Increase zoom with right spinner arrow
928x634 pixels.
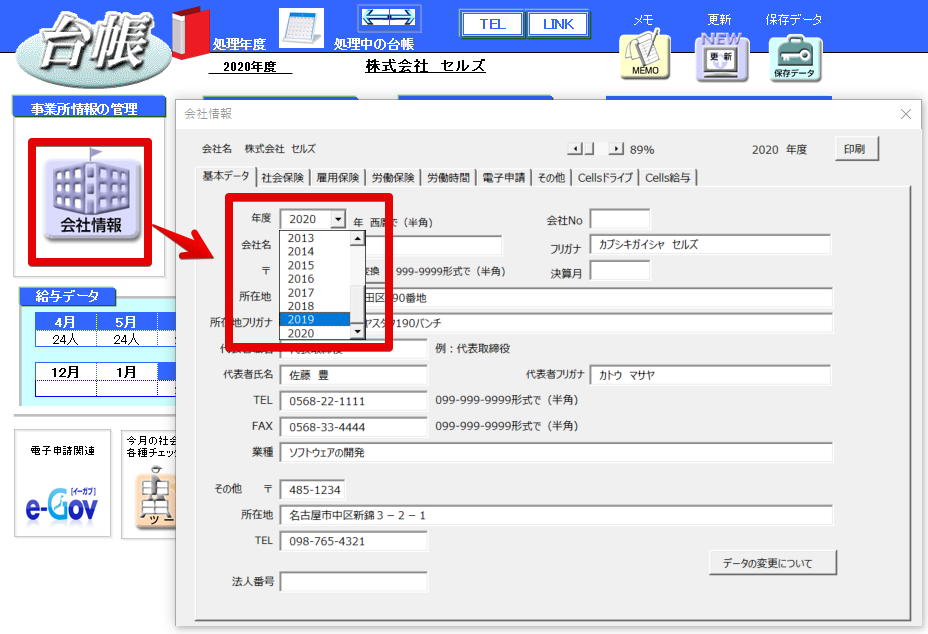pos(616,149)
